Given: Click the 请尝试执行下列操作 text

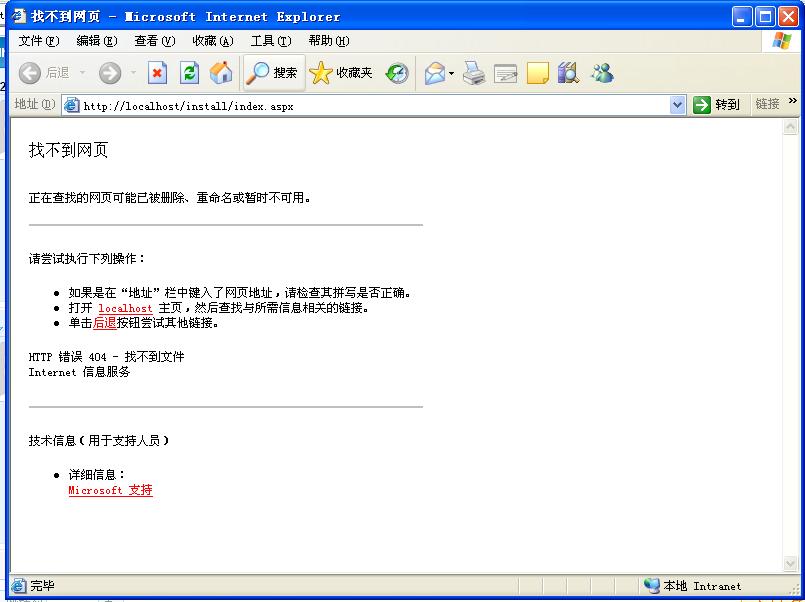Looking at the screenshot, I should (x=87, y=259).
